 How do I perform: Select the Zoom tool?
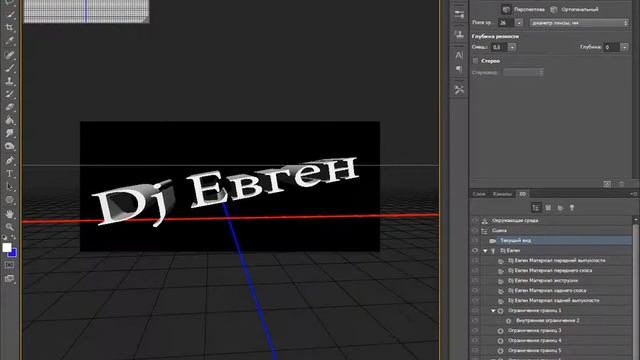[9, 227]
